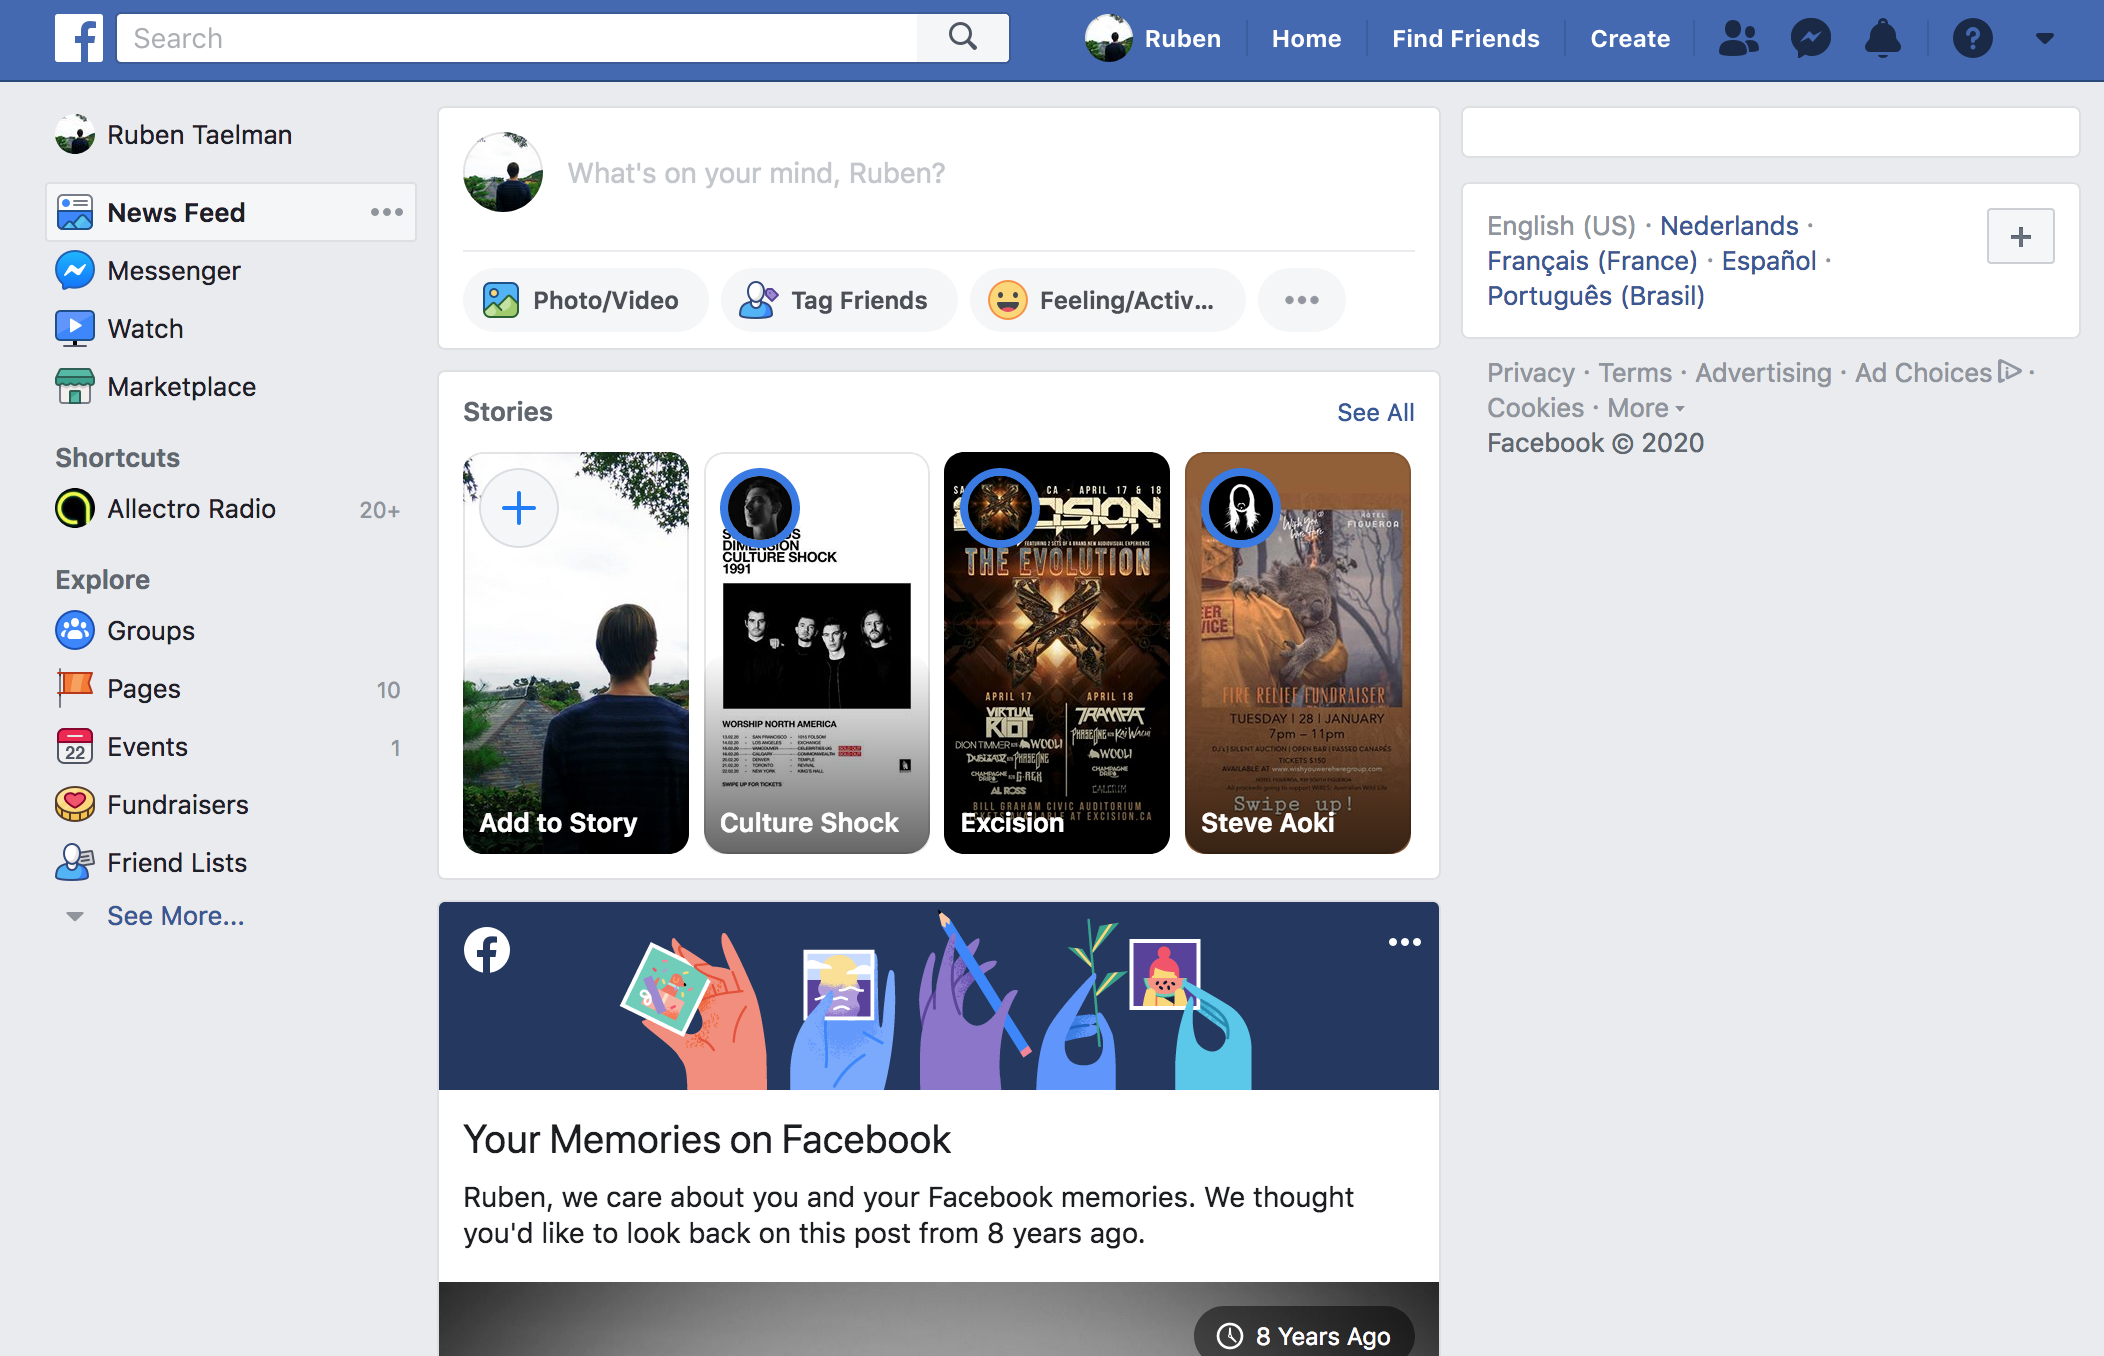Open Marketplace from sidebar
The image size is (2104, 1356).
click(181, 386)
